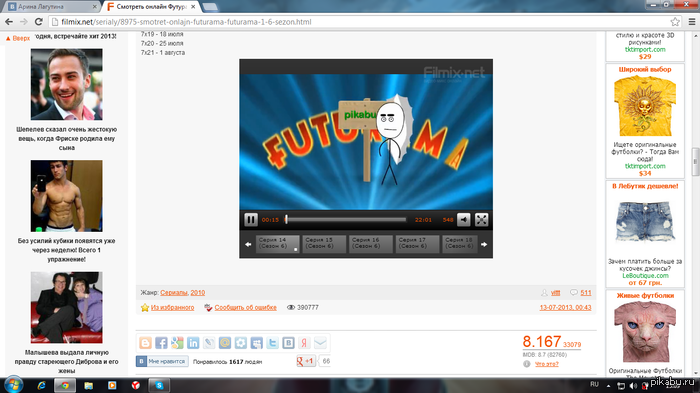This screenshot has width=700, height=393.
Task: Click the video seek progress bar
Action: pyautogui.click(x=346, y=220)
